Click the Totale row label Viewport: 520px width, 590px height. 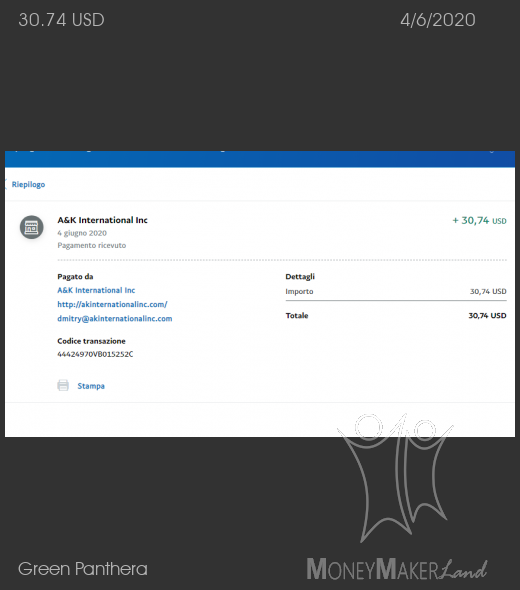click(297, 315)
